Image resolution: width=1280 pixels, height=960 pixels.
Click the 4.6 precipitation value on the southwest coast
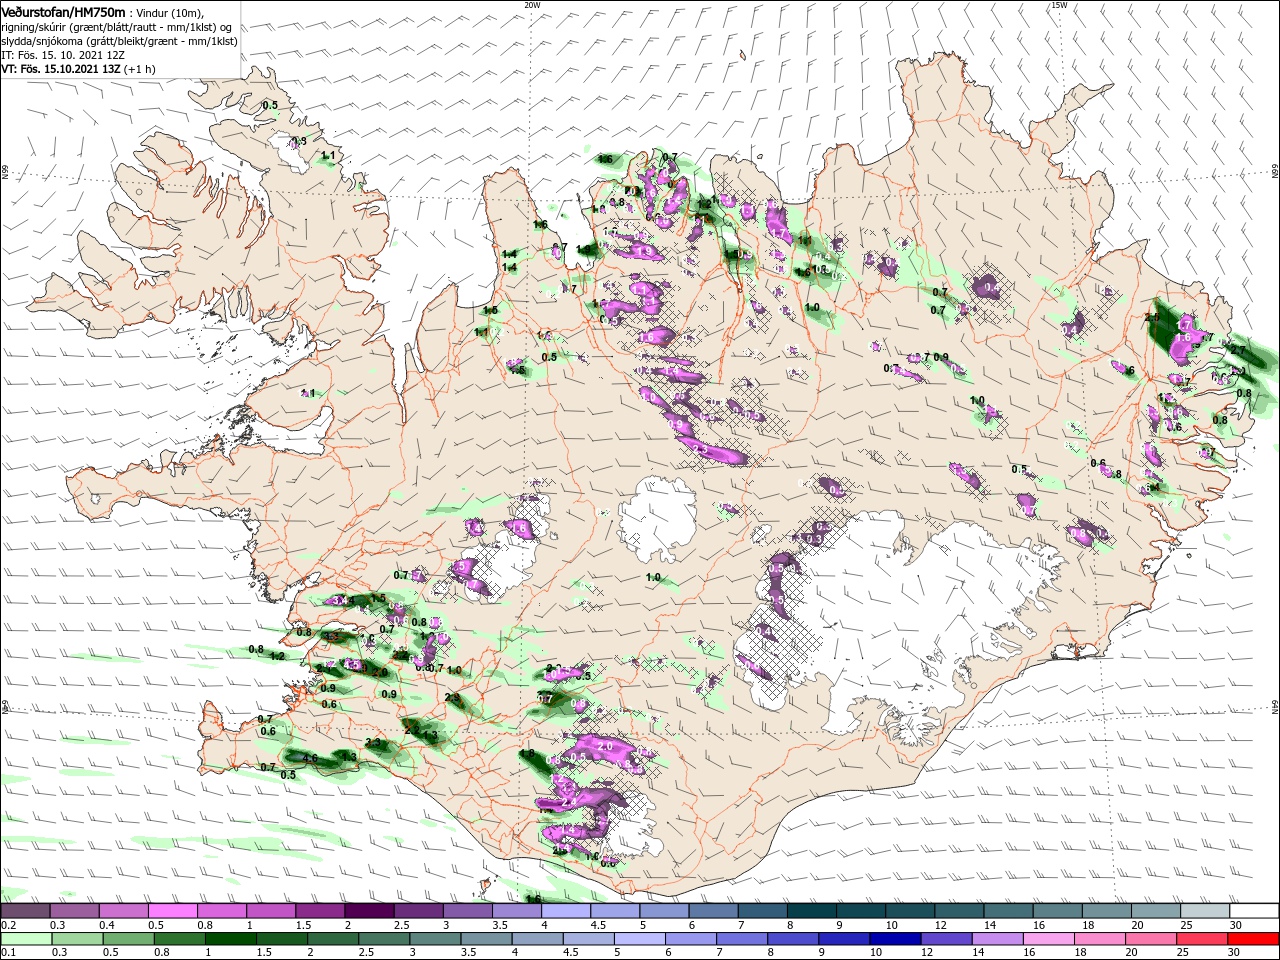(309, 758)
